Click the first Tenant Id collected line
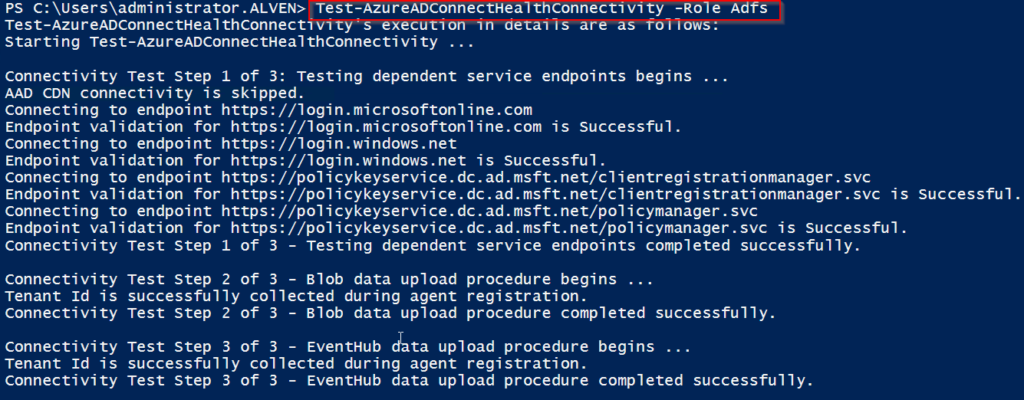 point(291,297)
